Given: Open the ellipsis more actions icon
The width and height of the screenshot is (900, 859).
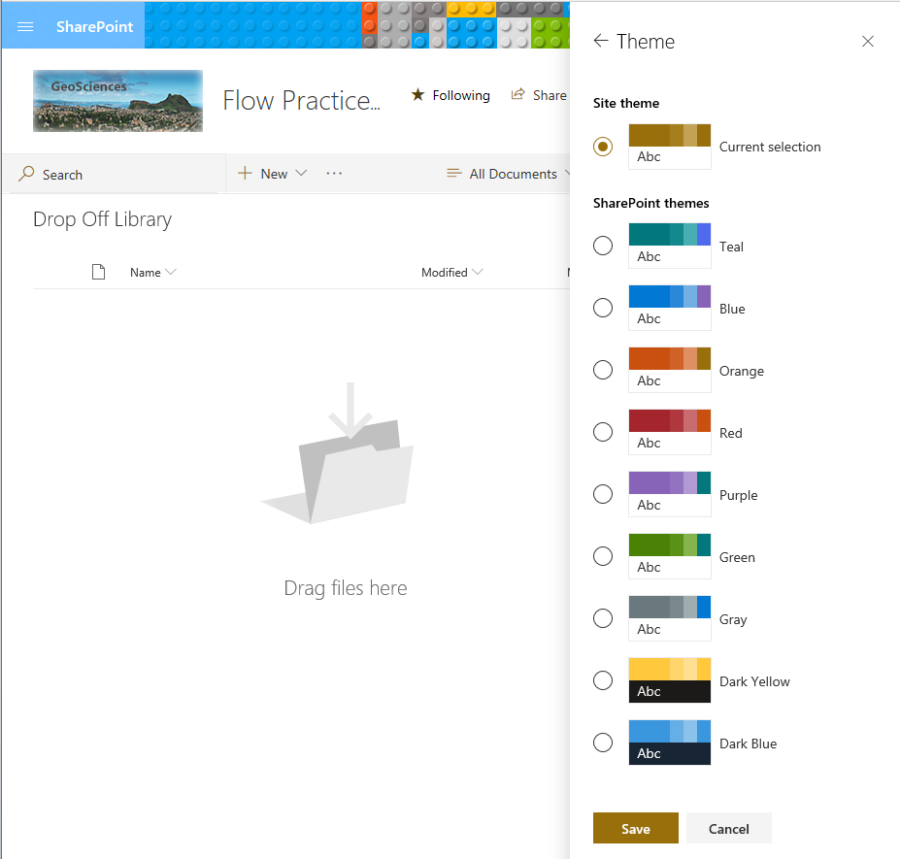Looking at the screenshot, I should click(x=334, y=173).
